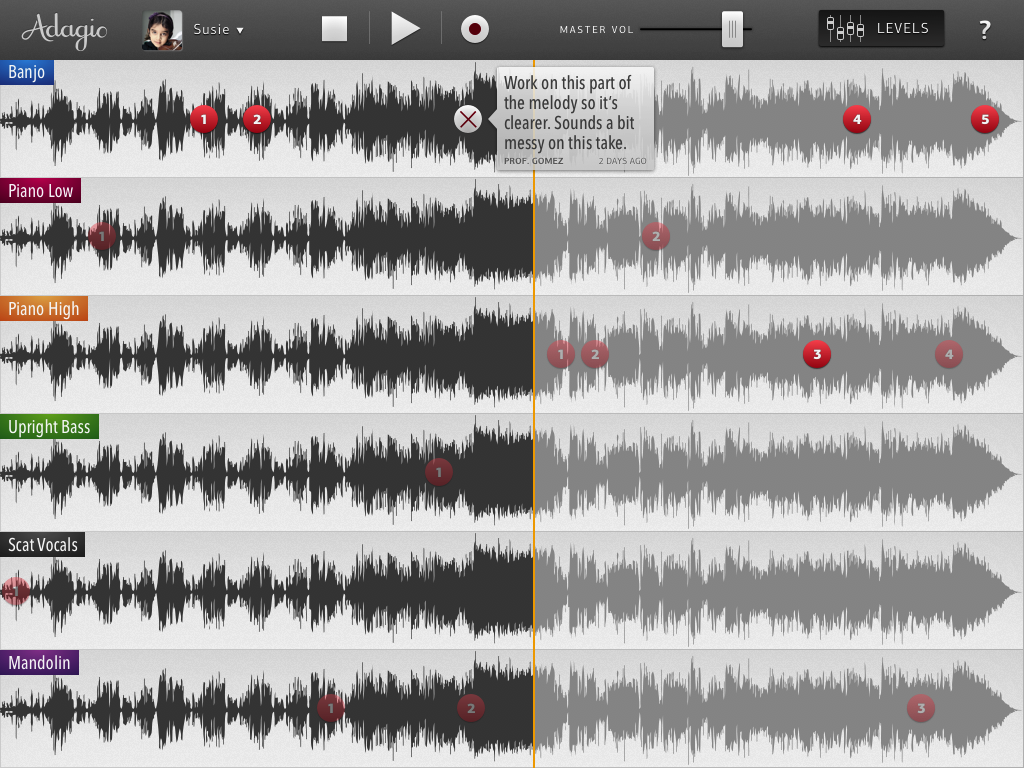Click the red Record button
This screenshot has height=768, width=1024.
[475, 29]
